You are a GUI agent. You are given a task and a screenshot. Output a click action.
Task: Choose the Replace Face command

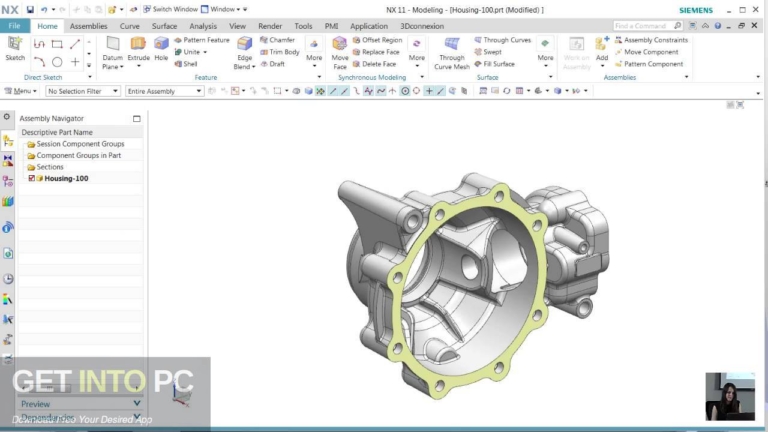coord(376,51)
